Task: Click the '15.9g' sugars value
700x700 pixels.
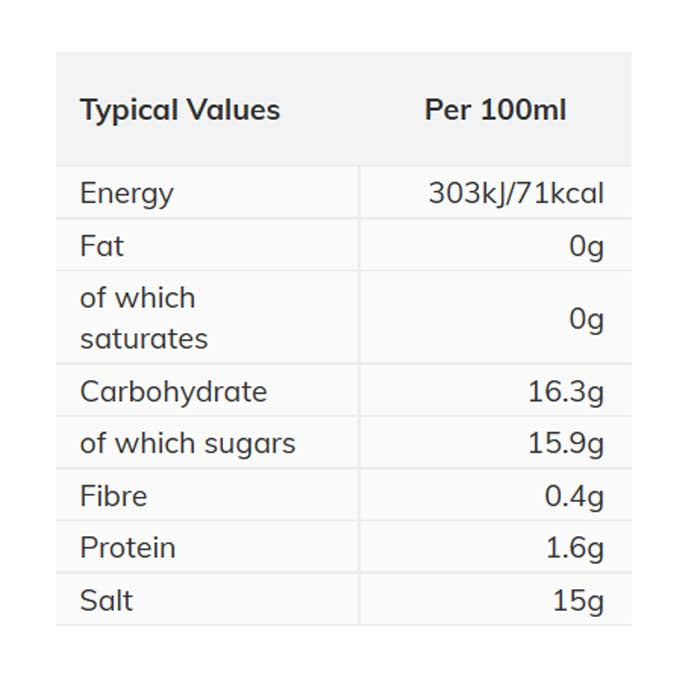Action: [566, 443]
